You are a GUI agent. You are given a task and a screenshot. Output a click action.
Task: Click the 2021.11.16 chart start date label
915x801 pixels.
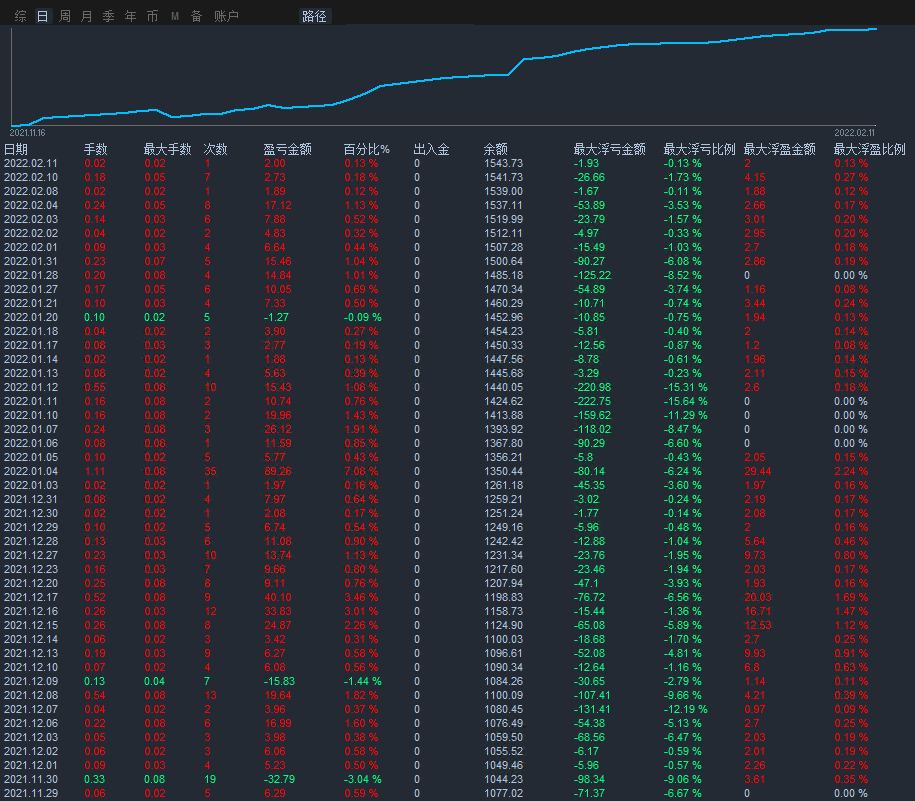point(27,133)
